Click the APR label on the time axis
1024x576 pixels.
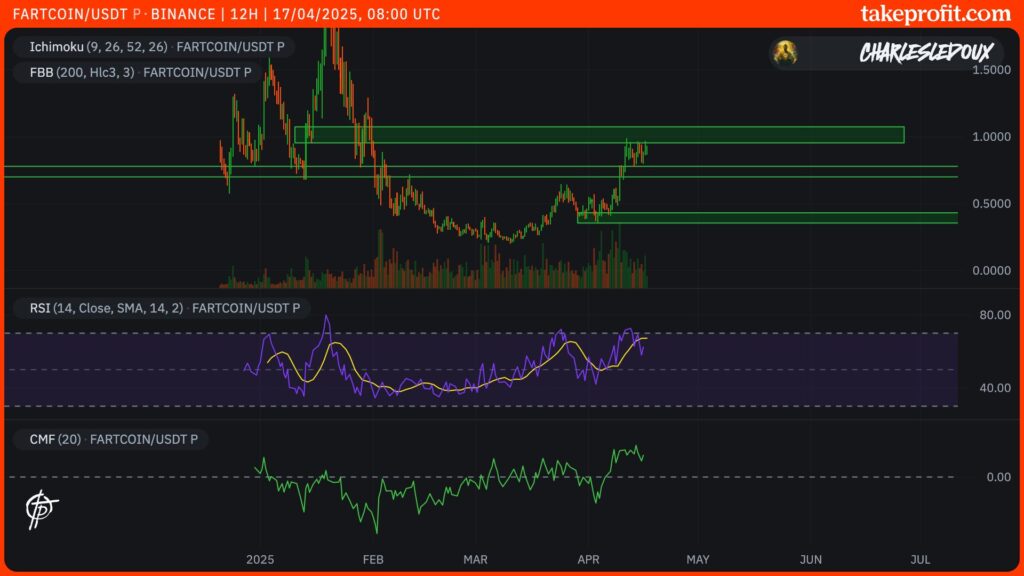(588, 560)
